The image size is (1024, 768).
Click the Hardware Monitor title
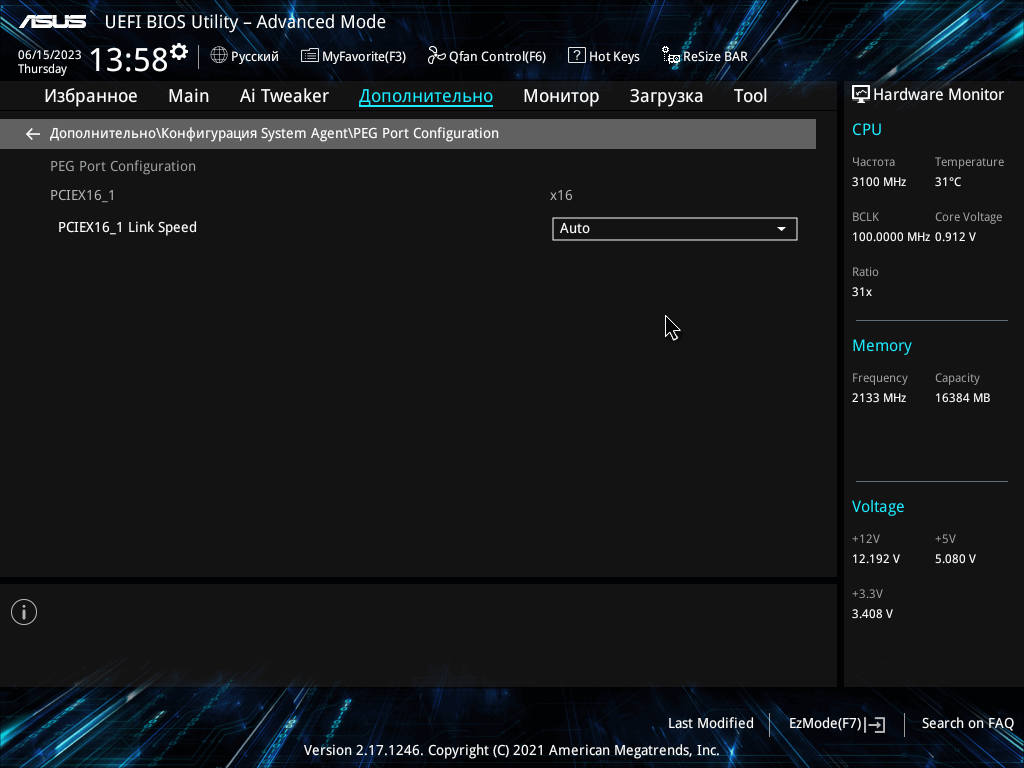click(x=938, y=95)
